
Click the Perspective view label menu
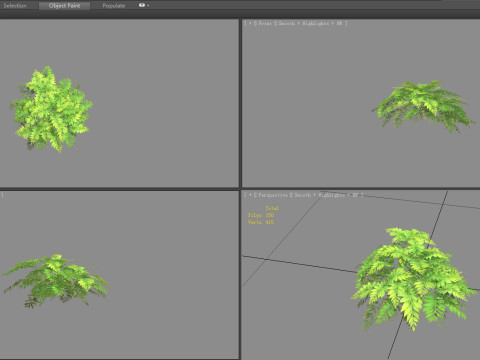(273, 195)
